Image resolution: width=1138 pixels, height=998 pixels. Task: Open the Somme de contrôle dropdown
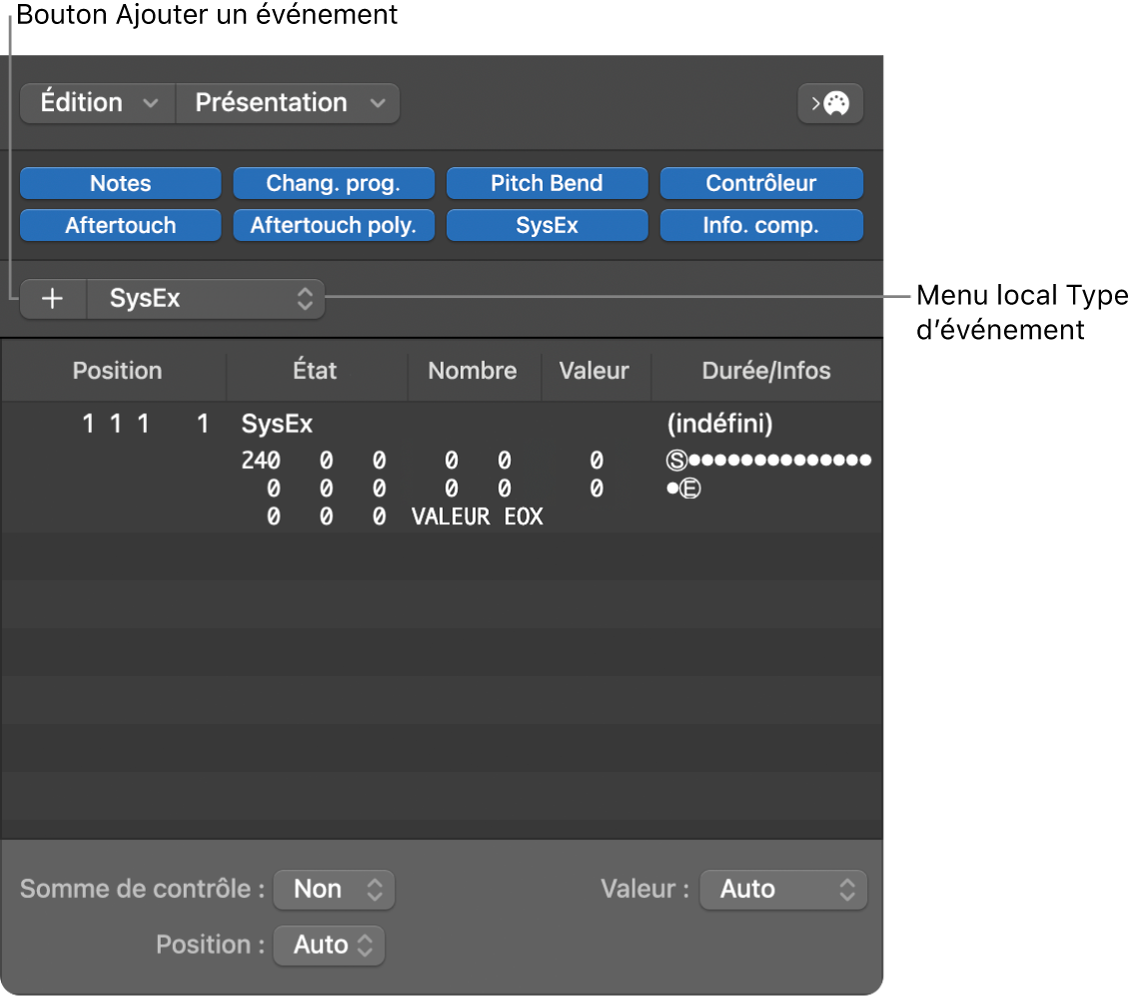pyautogui.click(x=334, y=889)
